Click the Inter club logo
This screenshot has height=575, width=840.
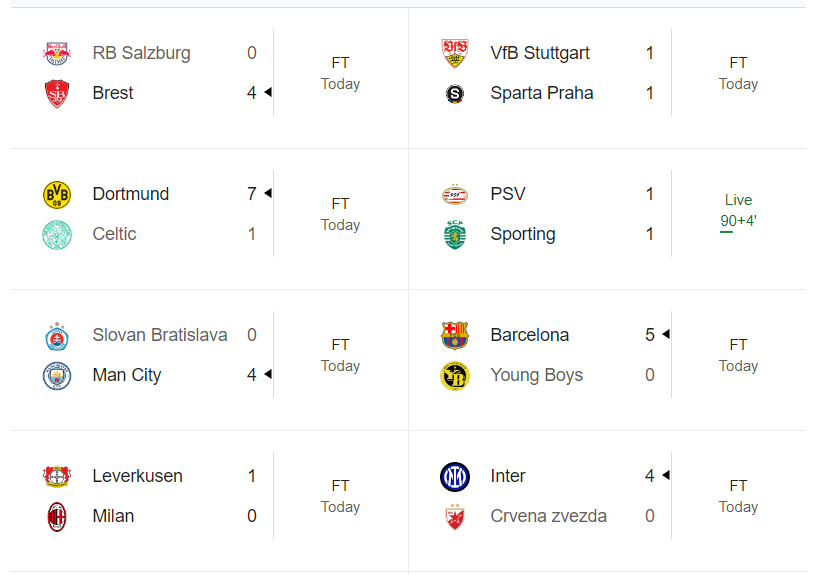pyautogui.click(x=455, y=476)
